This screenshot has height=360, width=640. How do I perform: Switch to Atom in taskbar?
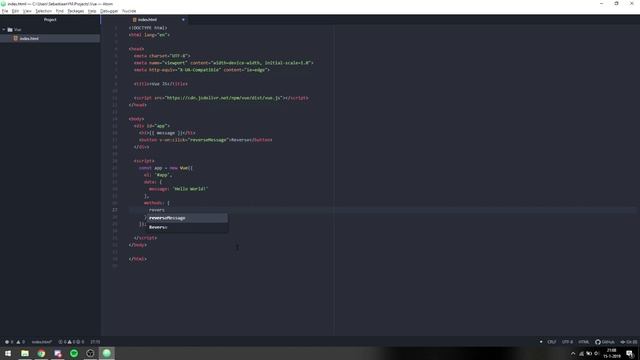(107, 353)
